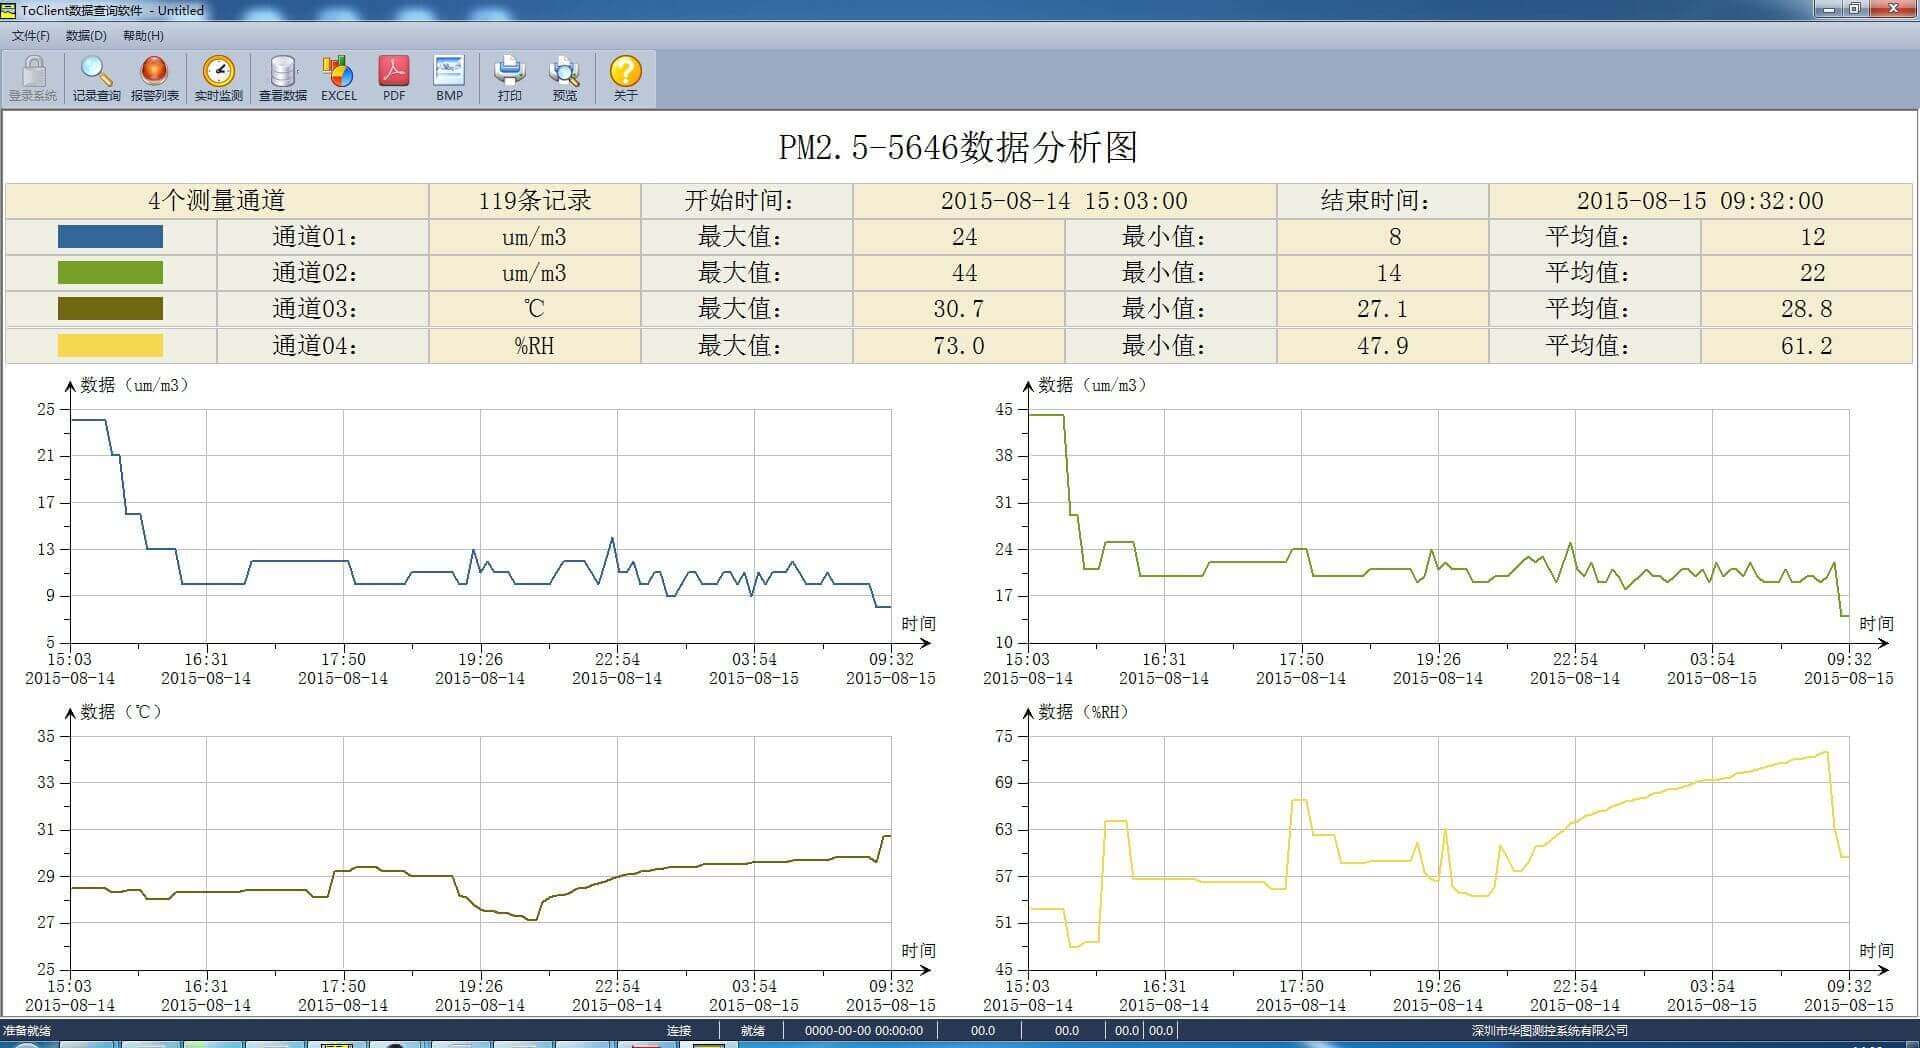Pick the yellow 通道04 color swatch

tap(110, 346)
